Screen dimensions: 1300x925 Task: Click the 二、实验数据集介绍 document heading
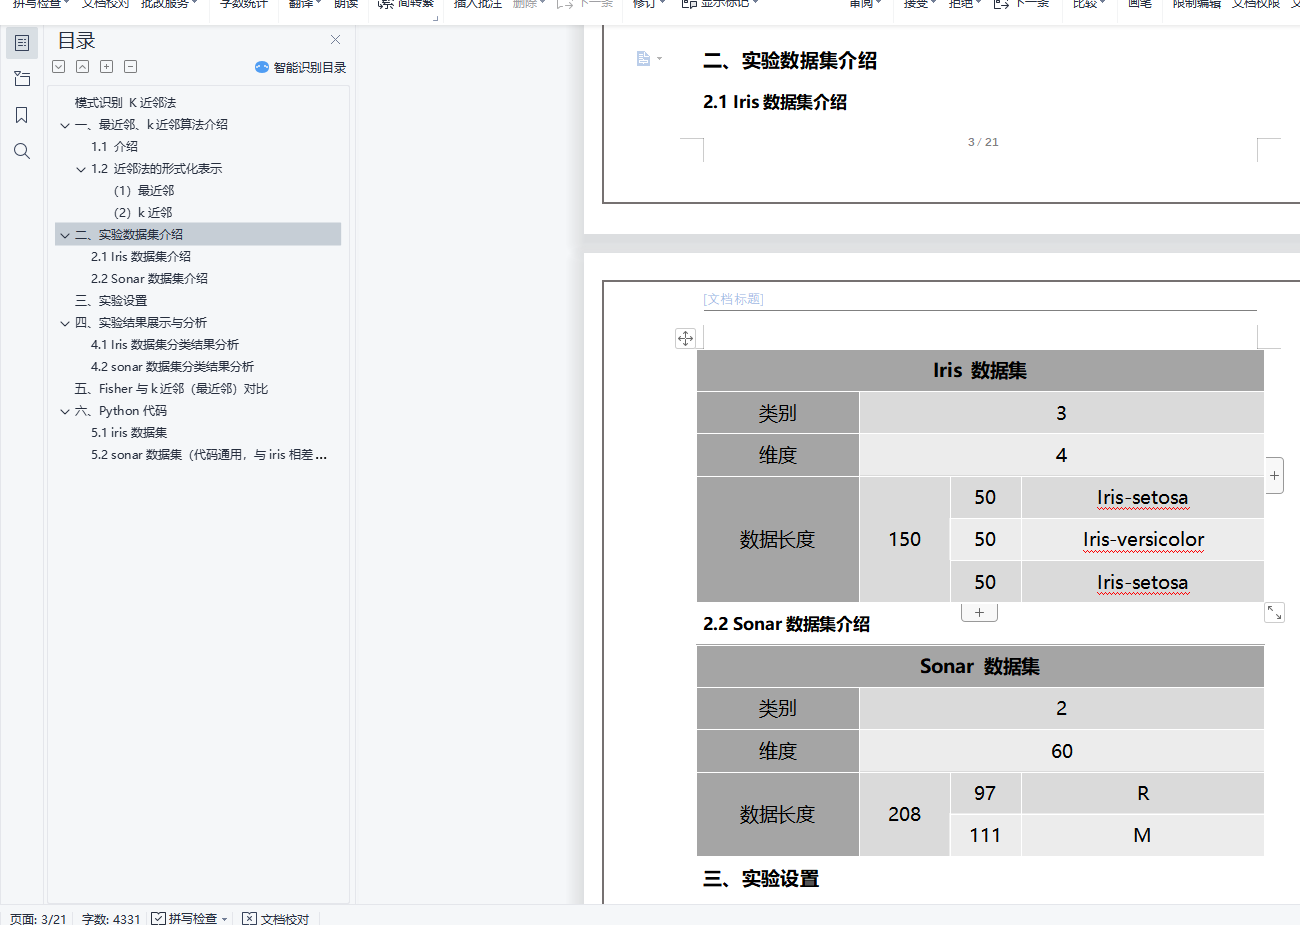790,61
